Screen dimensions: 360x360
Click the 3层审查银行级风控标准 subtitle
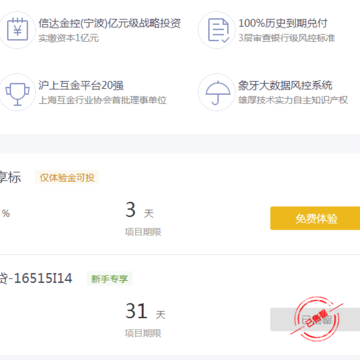(287, 38)
